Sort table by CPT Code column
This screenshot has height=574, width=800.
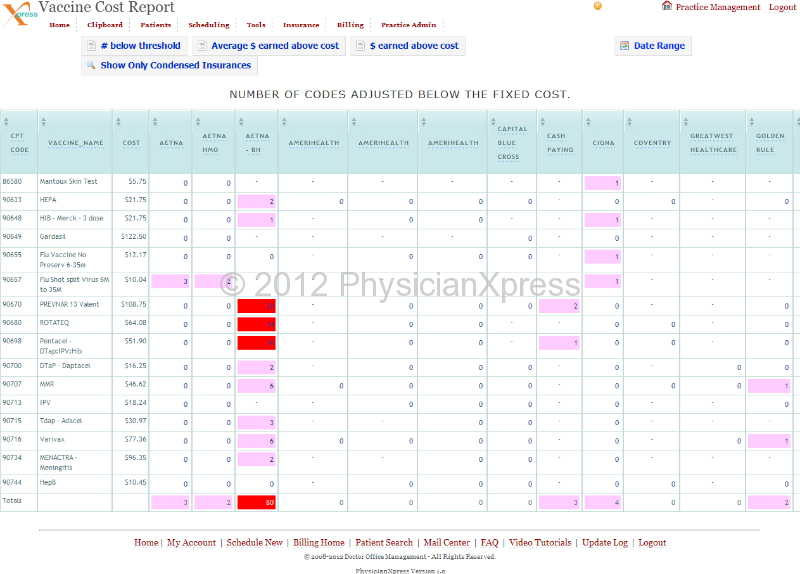click(x=18, y=142)
